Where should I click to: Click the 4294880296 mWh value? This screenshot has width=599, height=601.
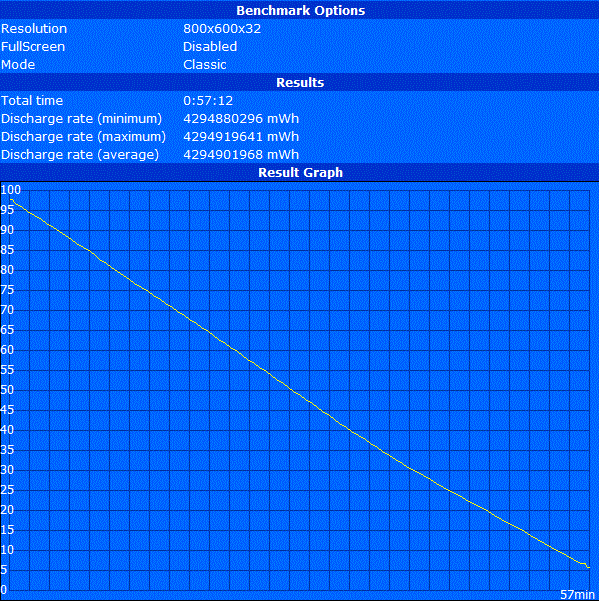coord(241,119)
